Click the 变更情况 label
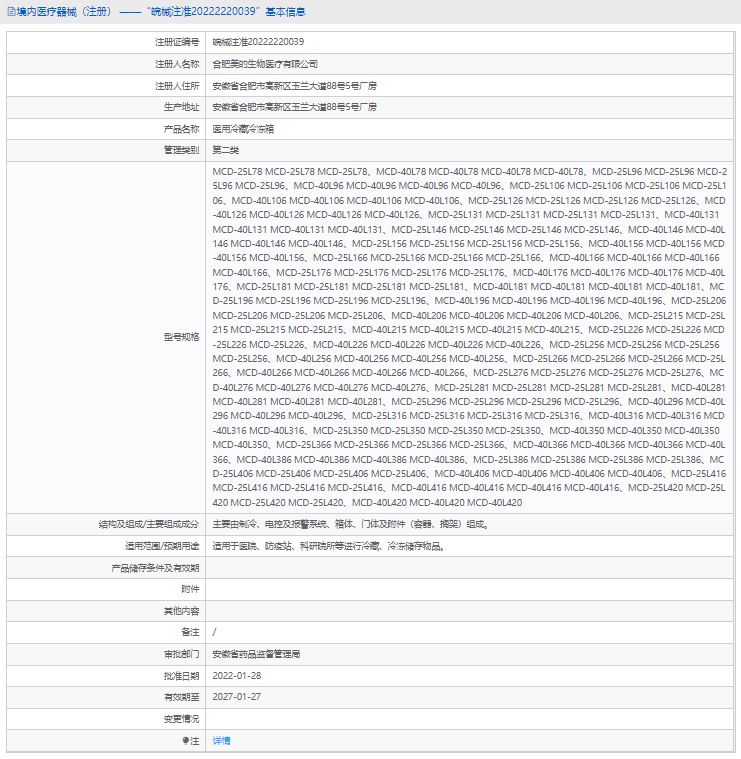 coord(181,719)
